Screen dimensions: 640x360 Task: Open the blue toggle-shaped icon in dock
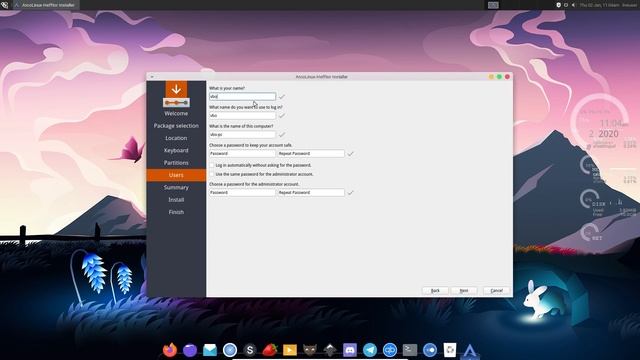[430, 350]
